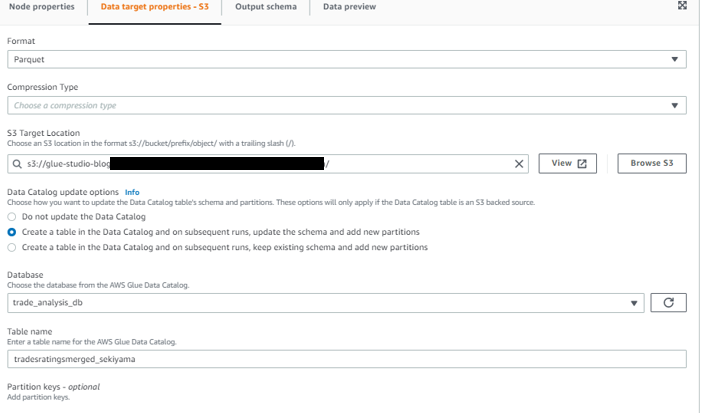The image size is (704, 413).
Task: Open the Info link for Data Catalog options
Action: 132,192
